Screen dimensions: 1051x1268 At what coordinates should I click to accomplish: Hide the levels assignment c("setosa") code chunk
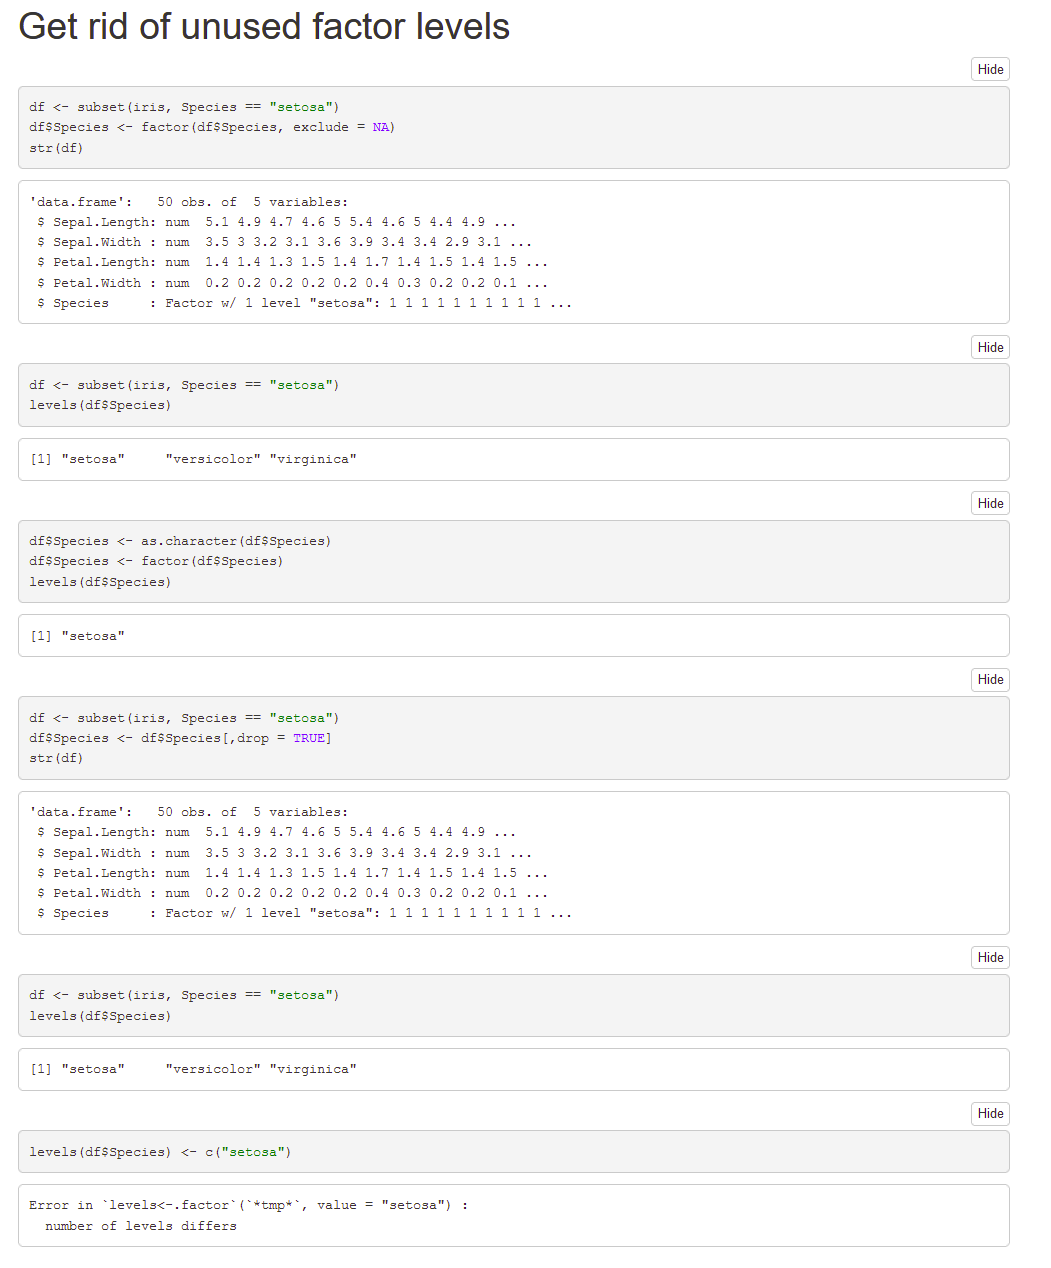pos(989,1113)
